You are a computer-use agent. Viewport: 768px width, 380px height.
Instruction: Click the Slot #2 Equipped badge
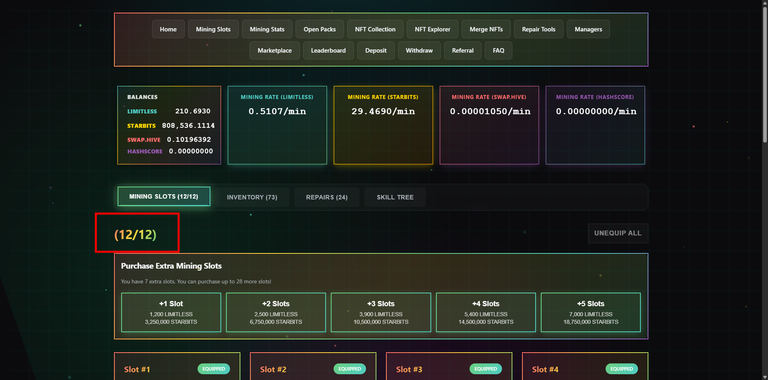tap(350, 369)
